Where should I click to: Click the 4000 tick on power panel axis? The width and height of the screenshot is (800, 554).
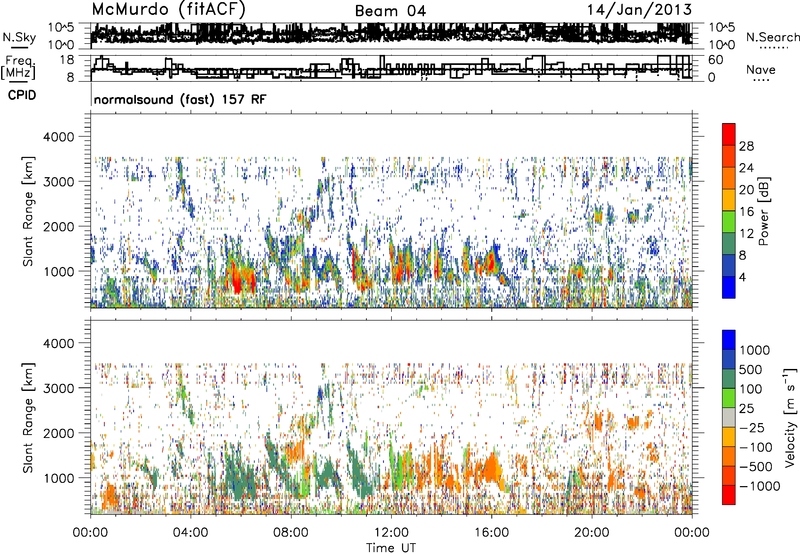[x=58, y=137]
